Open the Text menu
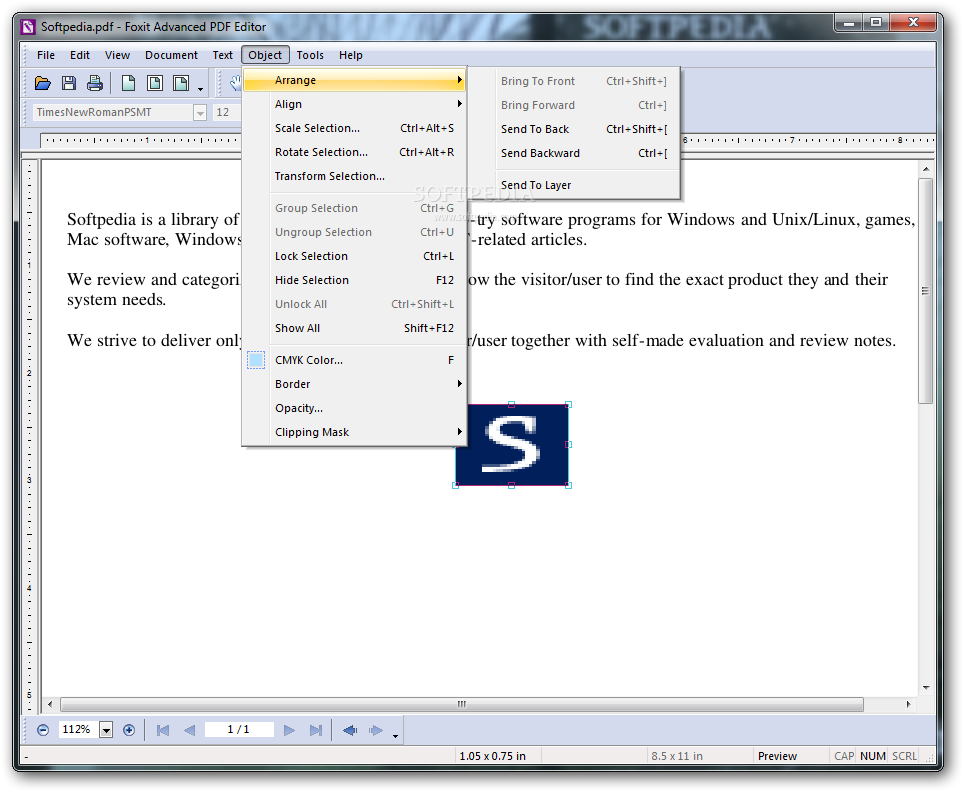 [222, 55]
